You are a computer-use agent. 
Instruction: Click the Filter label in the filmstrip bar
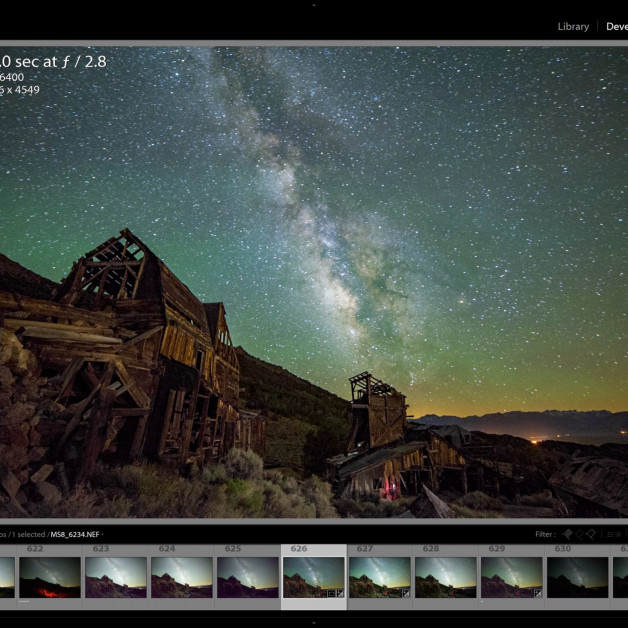coord(544,534)
